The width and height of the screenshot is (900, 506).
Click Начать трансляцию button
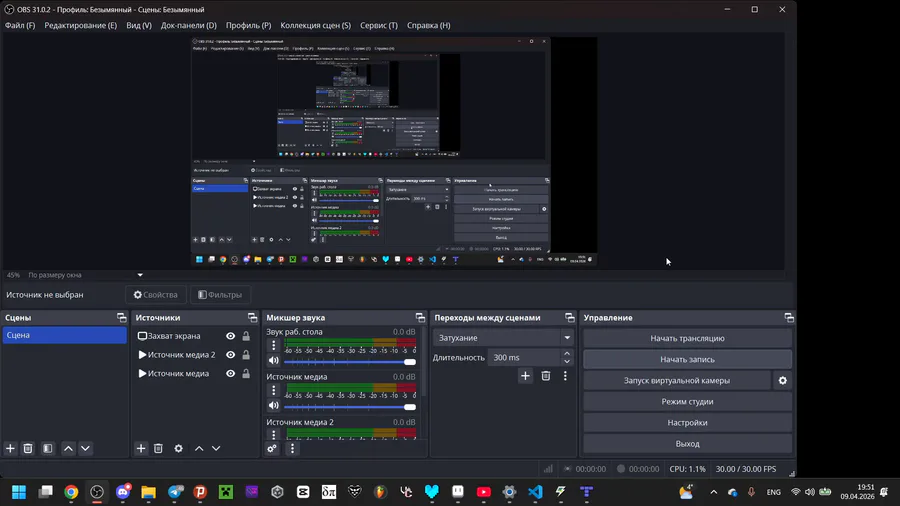(688, 338)
